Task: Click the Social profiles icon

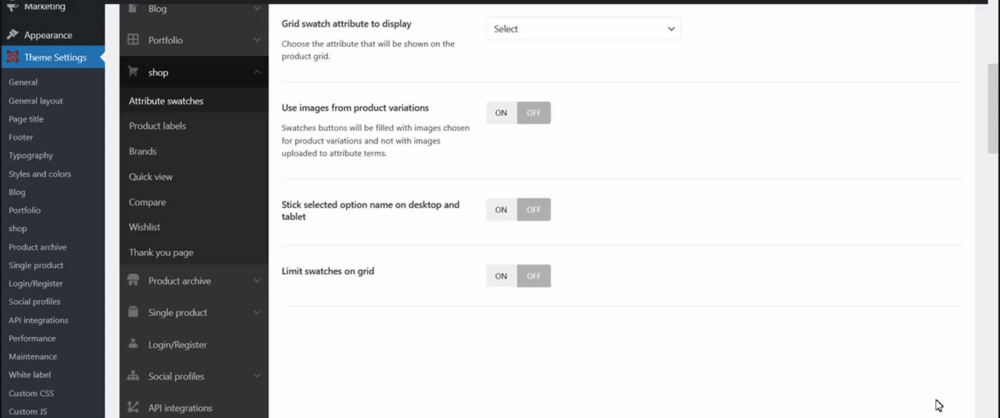Action: pyautogui.click(x=133, y=376)
